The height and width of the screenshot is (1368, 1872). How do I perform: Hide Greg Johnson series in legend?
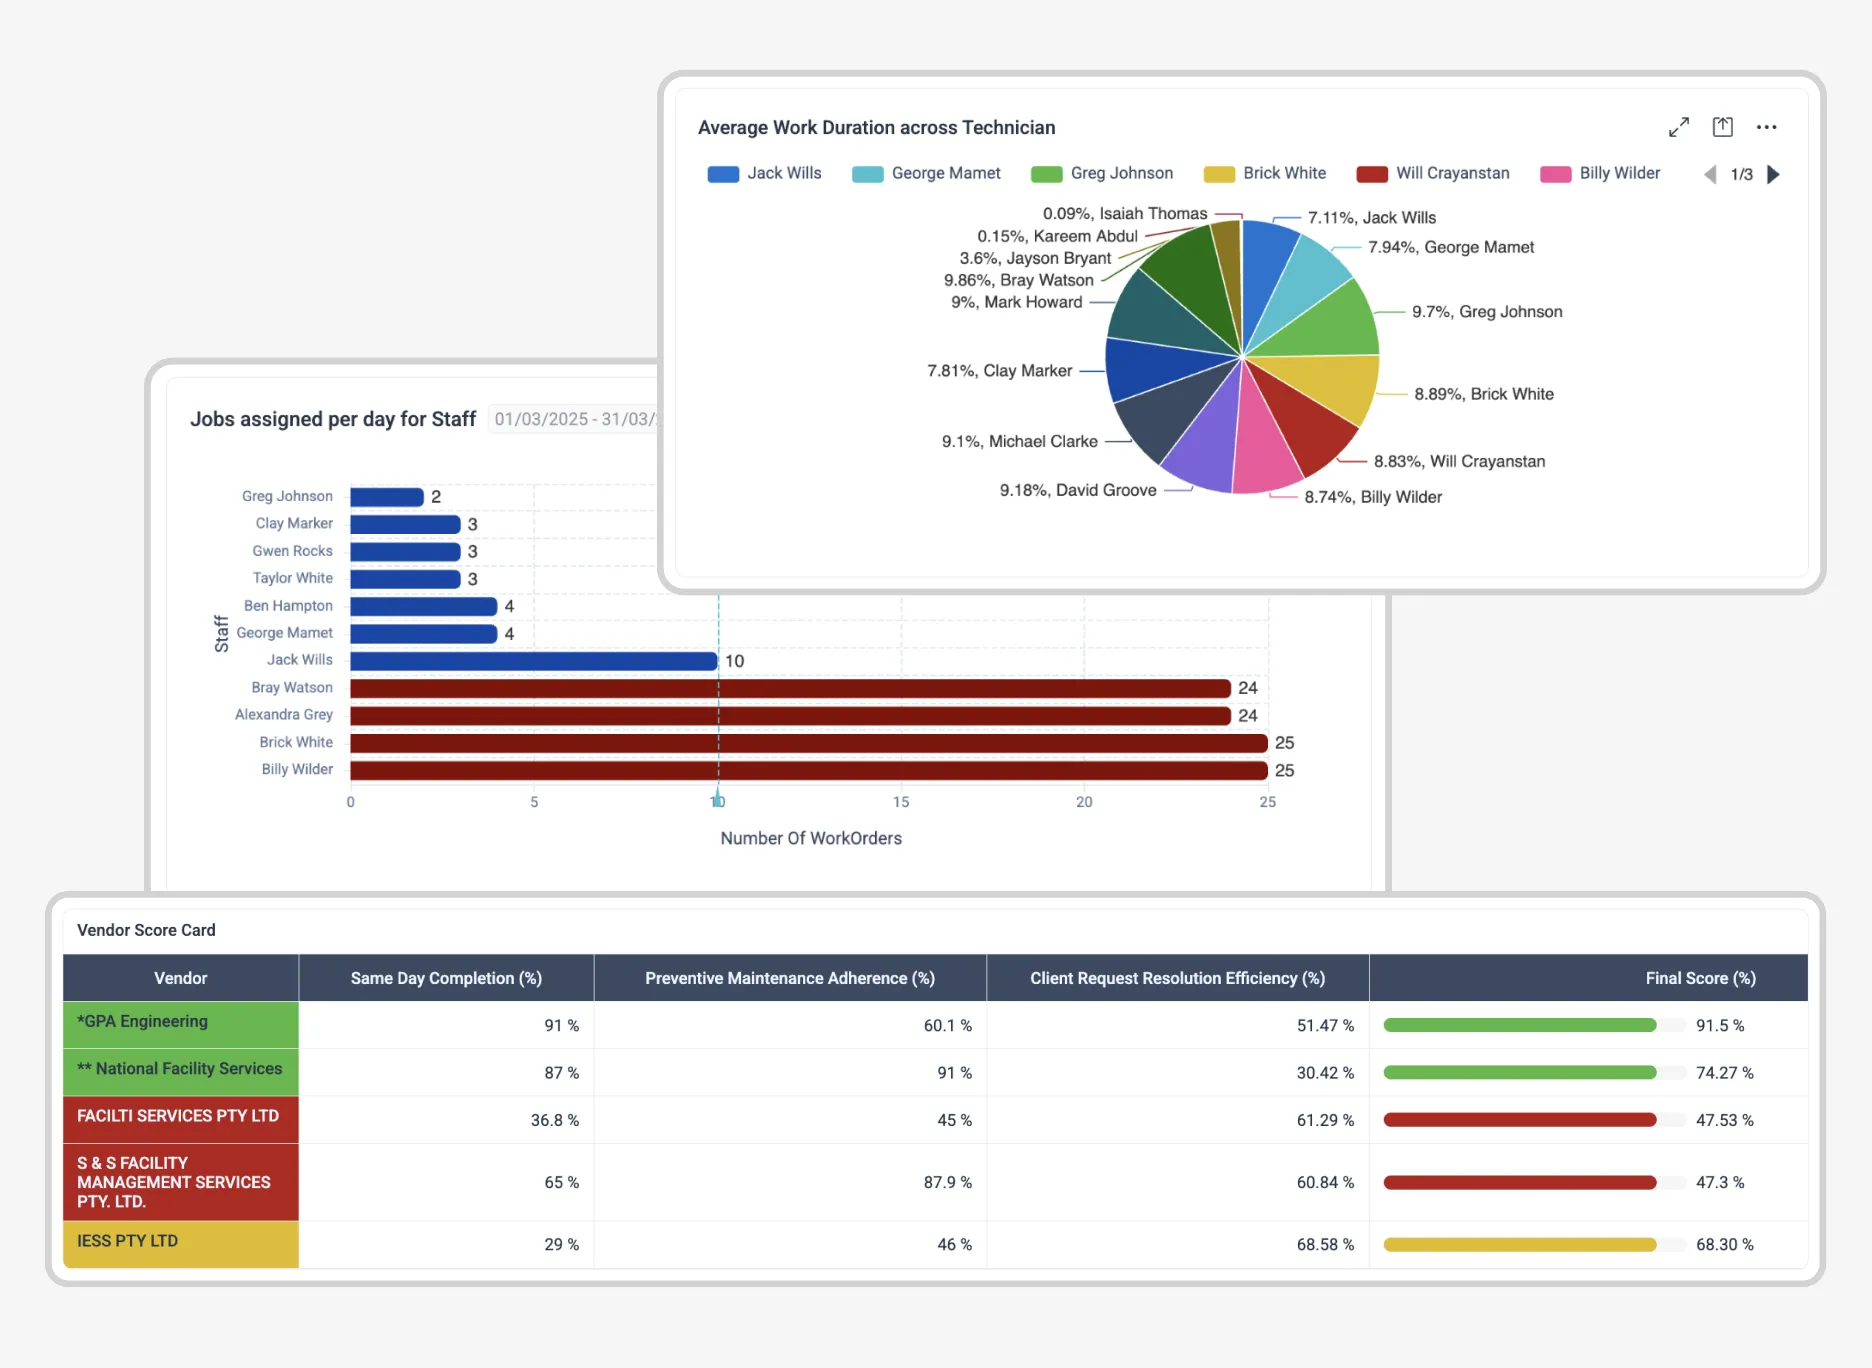pos(1101,173)
